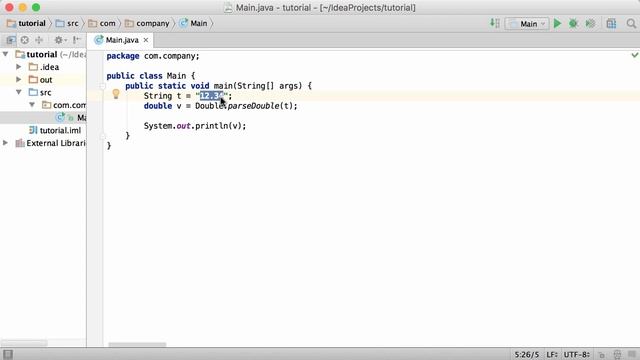The image size is (640, 360).
Task: Click the macOS green fullscreen button
Action: coord(36,7)
